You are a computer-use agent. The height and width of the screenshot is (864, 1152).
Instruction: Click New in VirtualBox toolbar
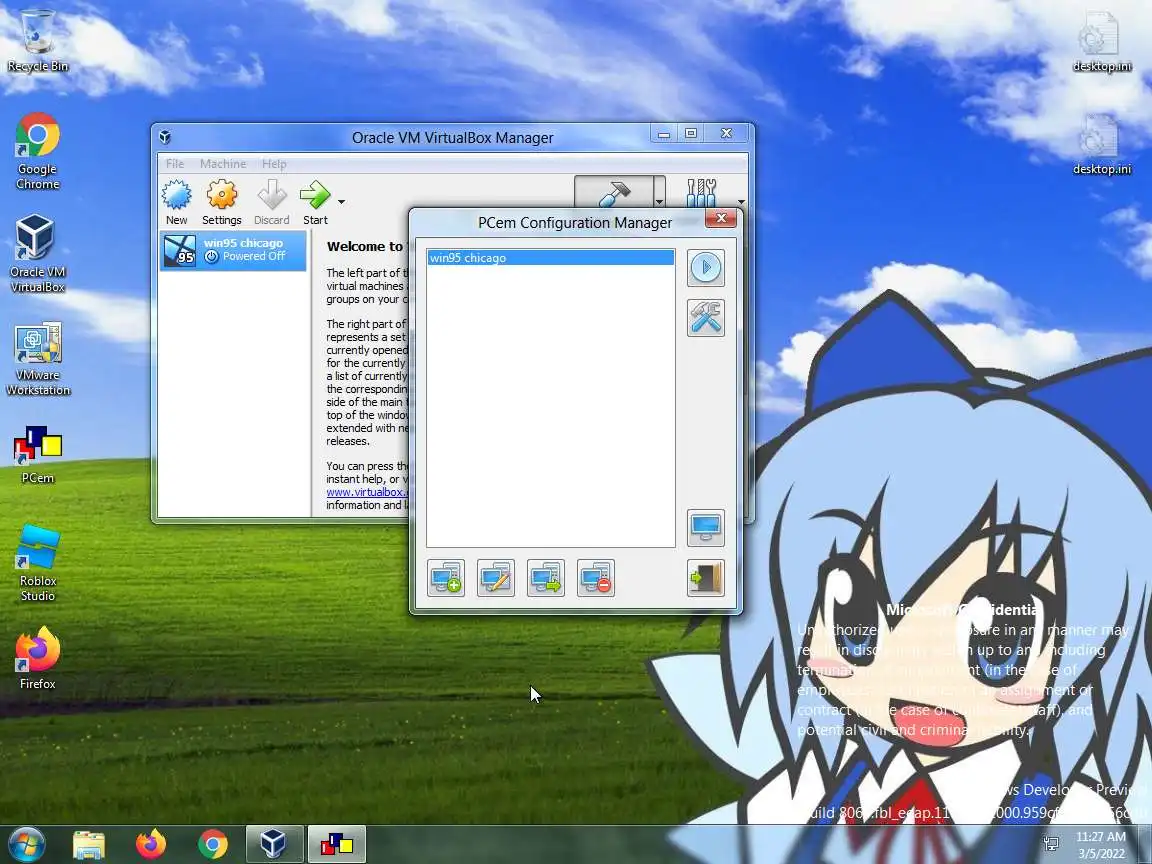point(176,203)
